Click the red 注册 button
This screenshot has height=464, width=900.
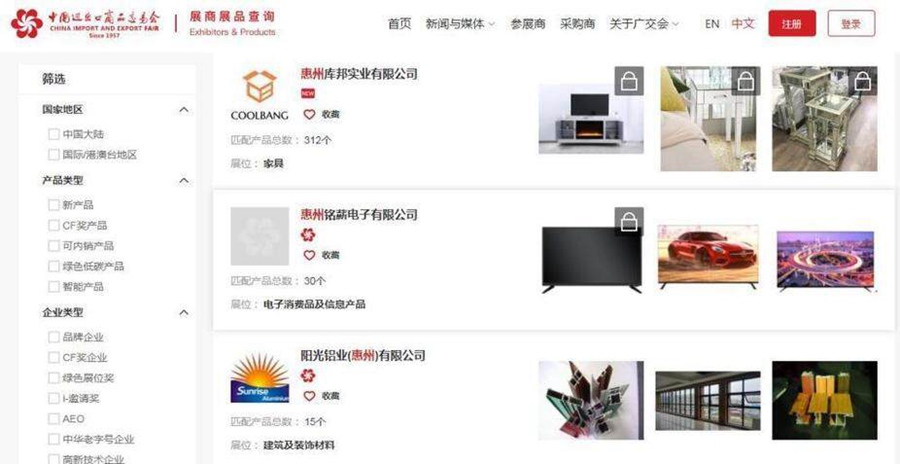tap(792, 24)
